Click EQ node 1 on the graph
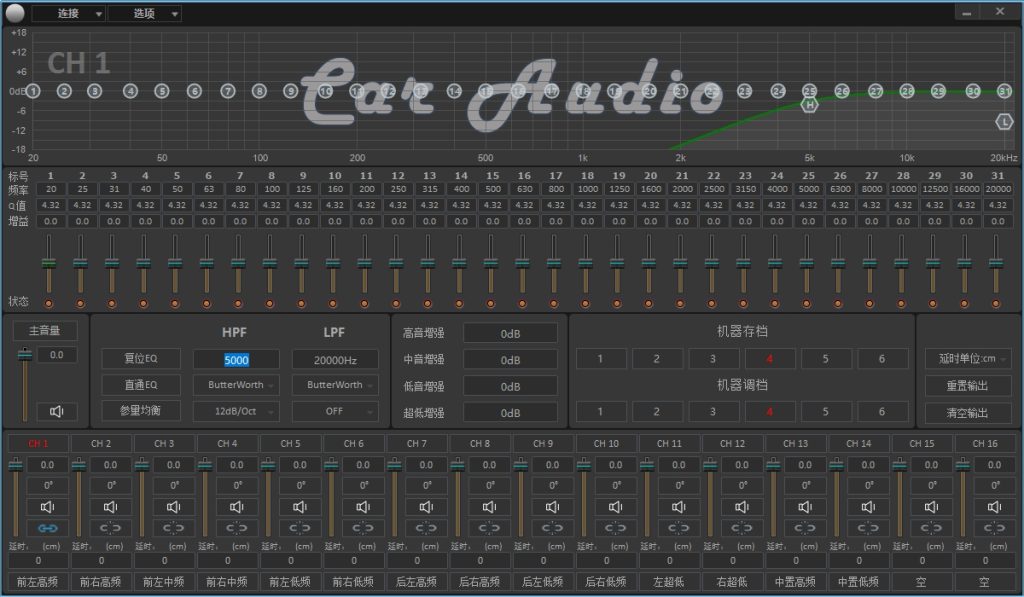 pyautogui.click(x=33, y=91)
